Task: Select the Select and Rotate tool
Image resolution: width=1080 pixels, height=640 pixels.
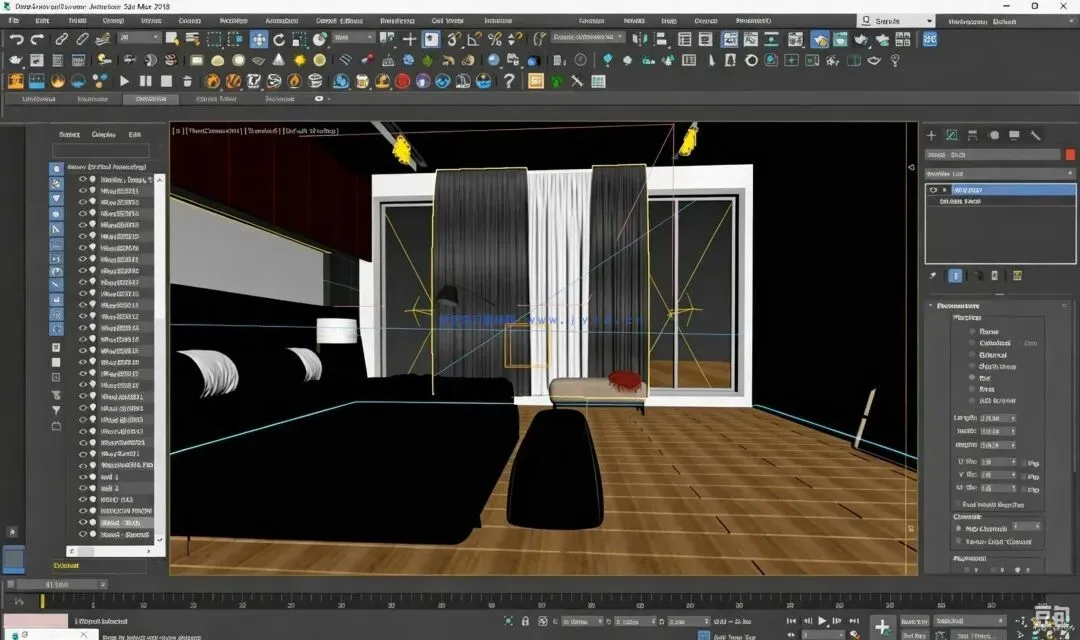Action: pyautogui.click(x=279, y=39)
